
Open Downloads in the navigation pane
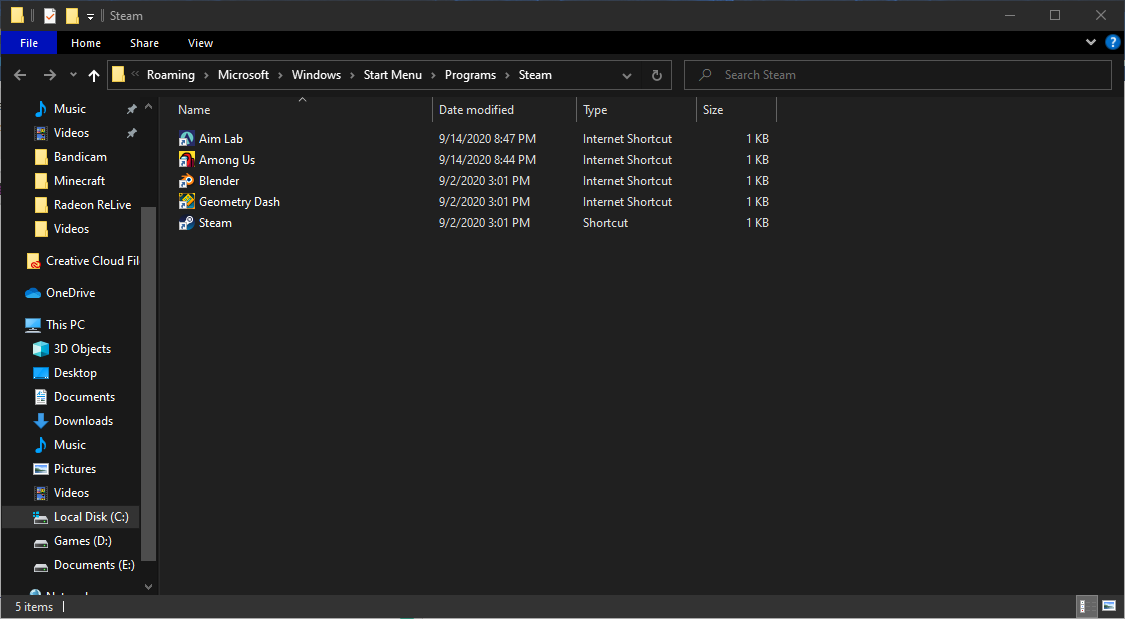tap(73, 421)
